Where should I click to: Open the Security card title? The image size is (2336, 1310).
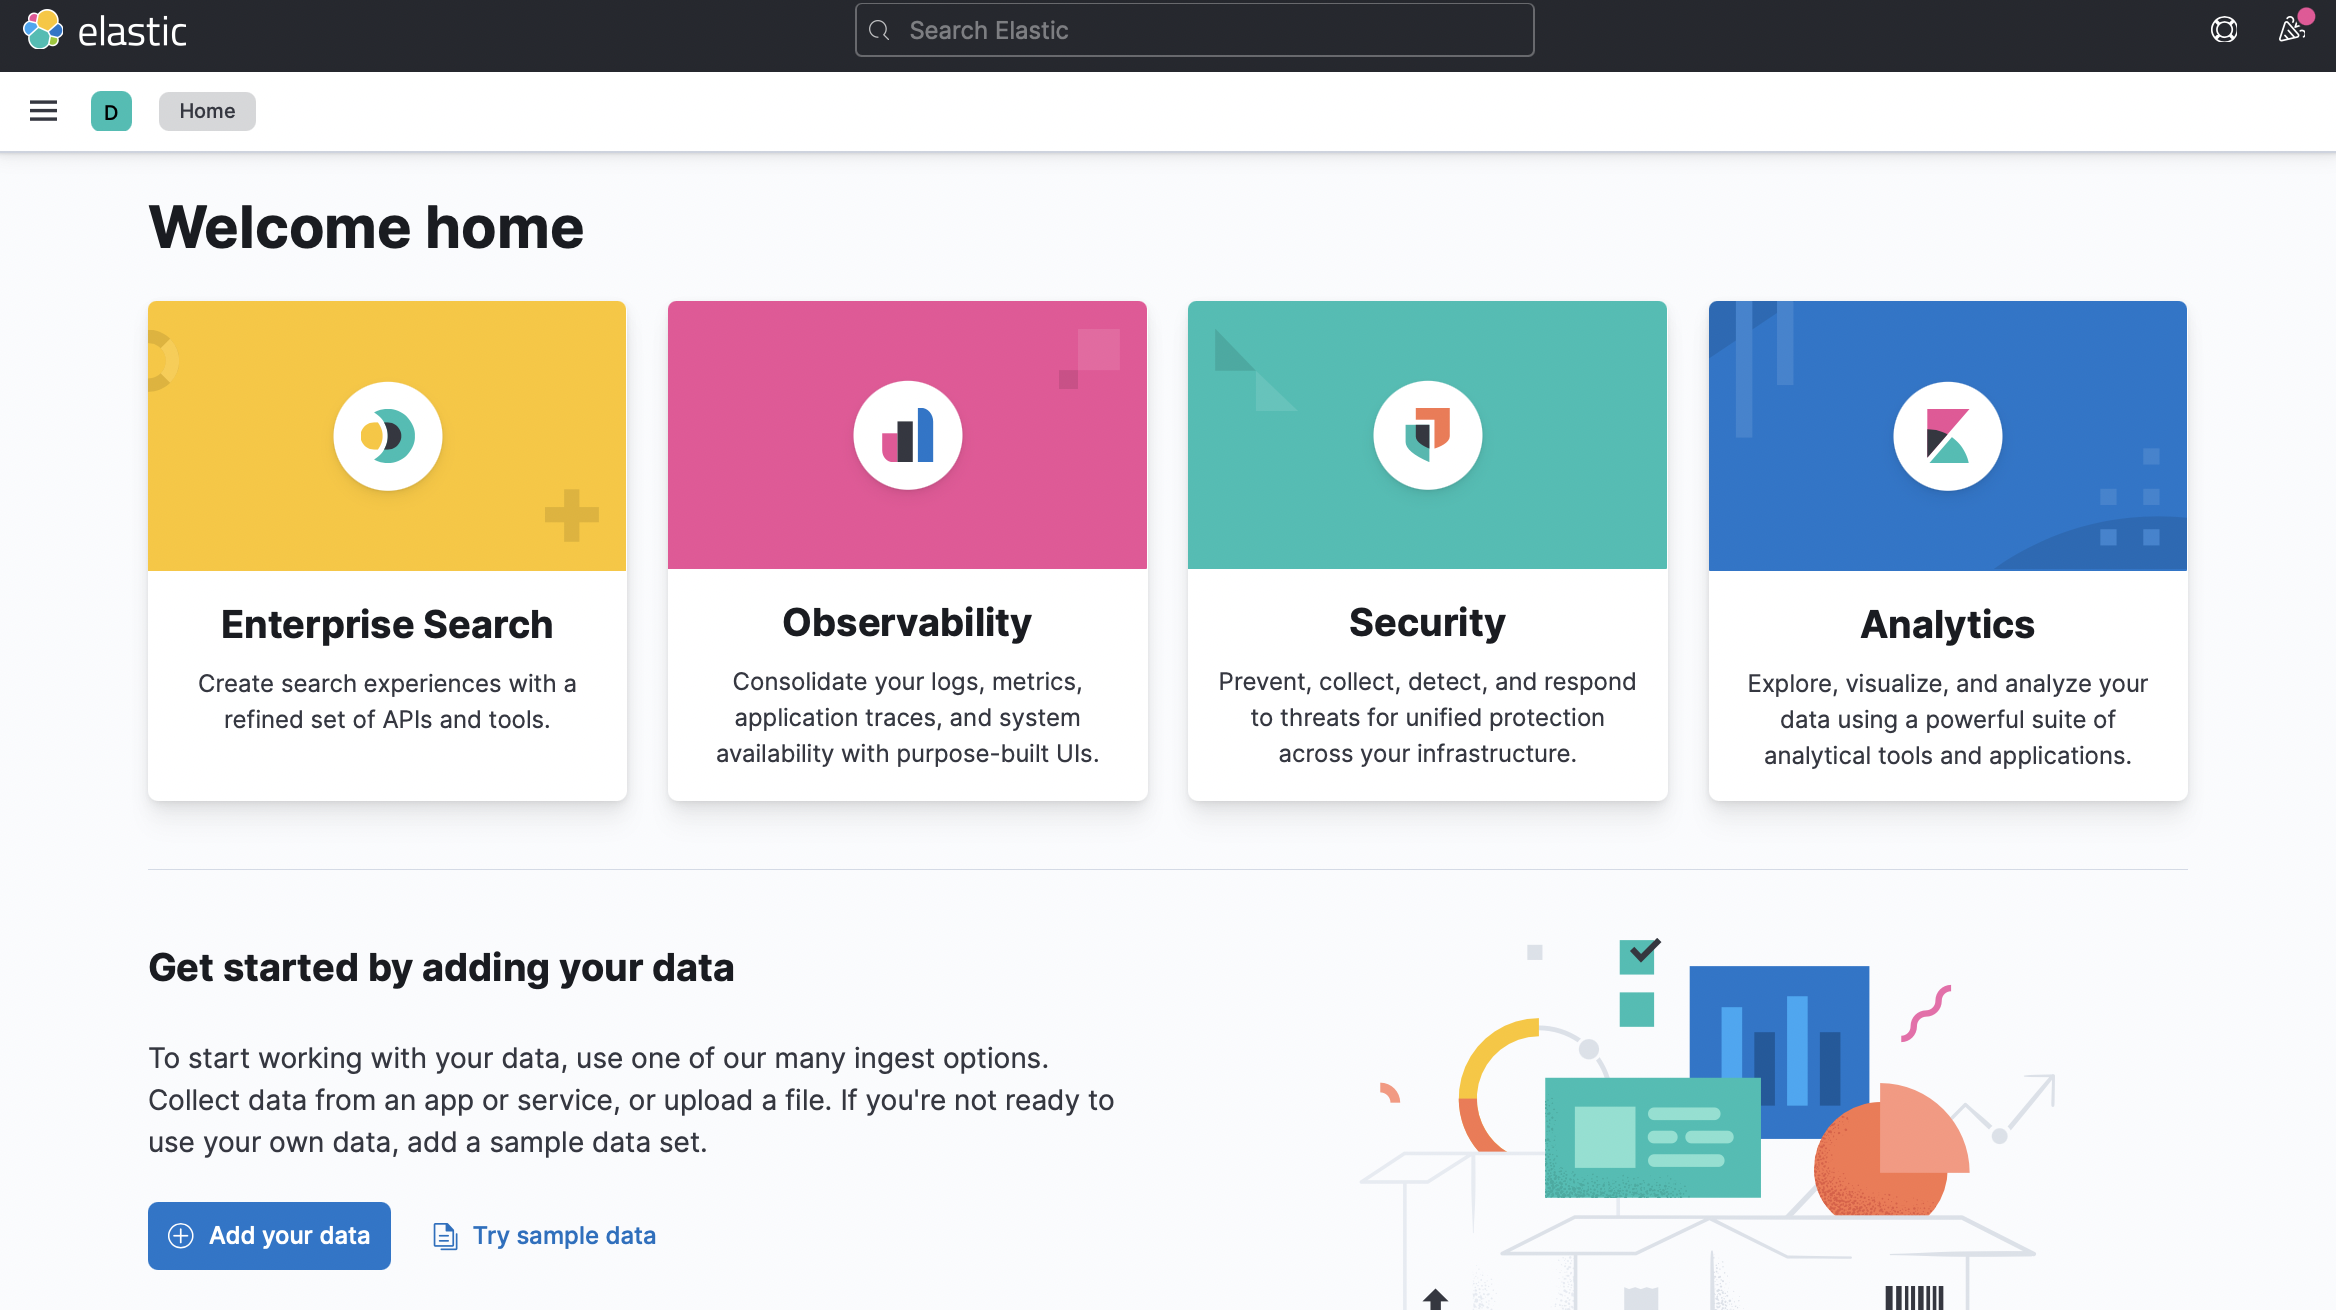pos(1427,623)
